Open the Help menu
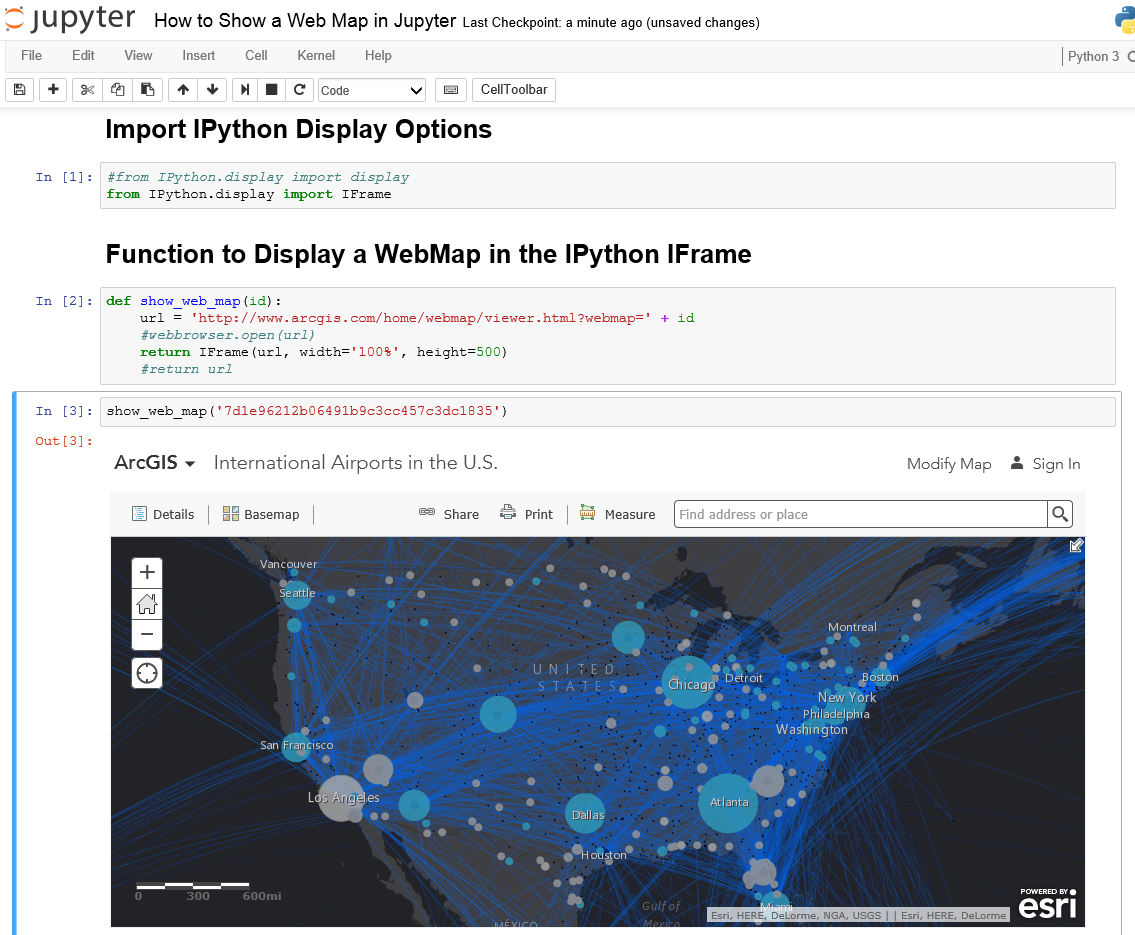Image resolution: width=1135 pixels, height=935 pixels. [x=378, y=56]
